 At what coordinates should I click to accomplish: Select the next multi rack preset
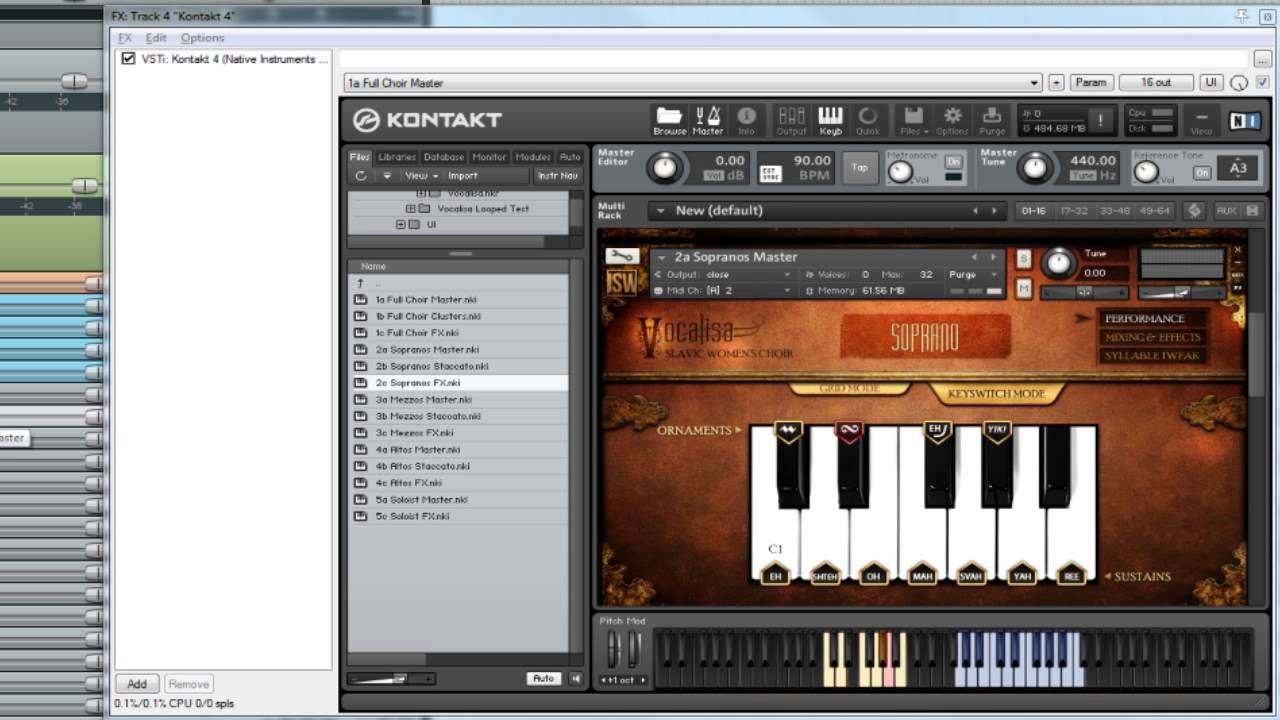pyautogui.click(x=994, y=211)
